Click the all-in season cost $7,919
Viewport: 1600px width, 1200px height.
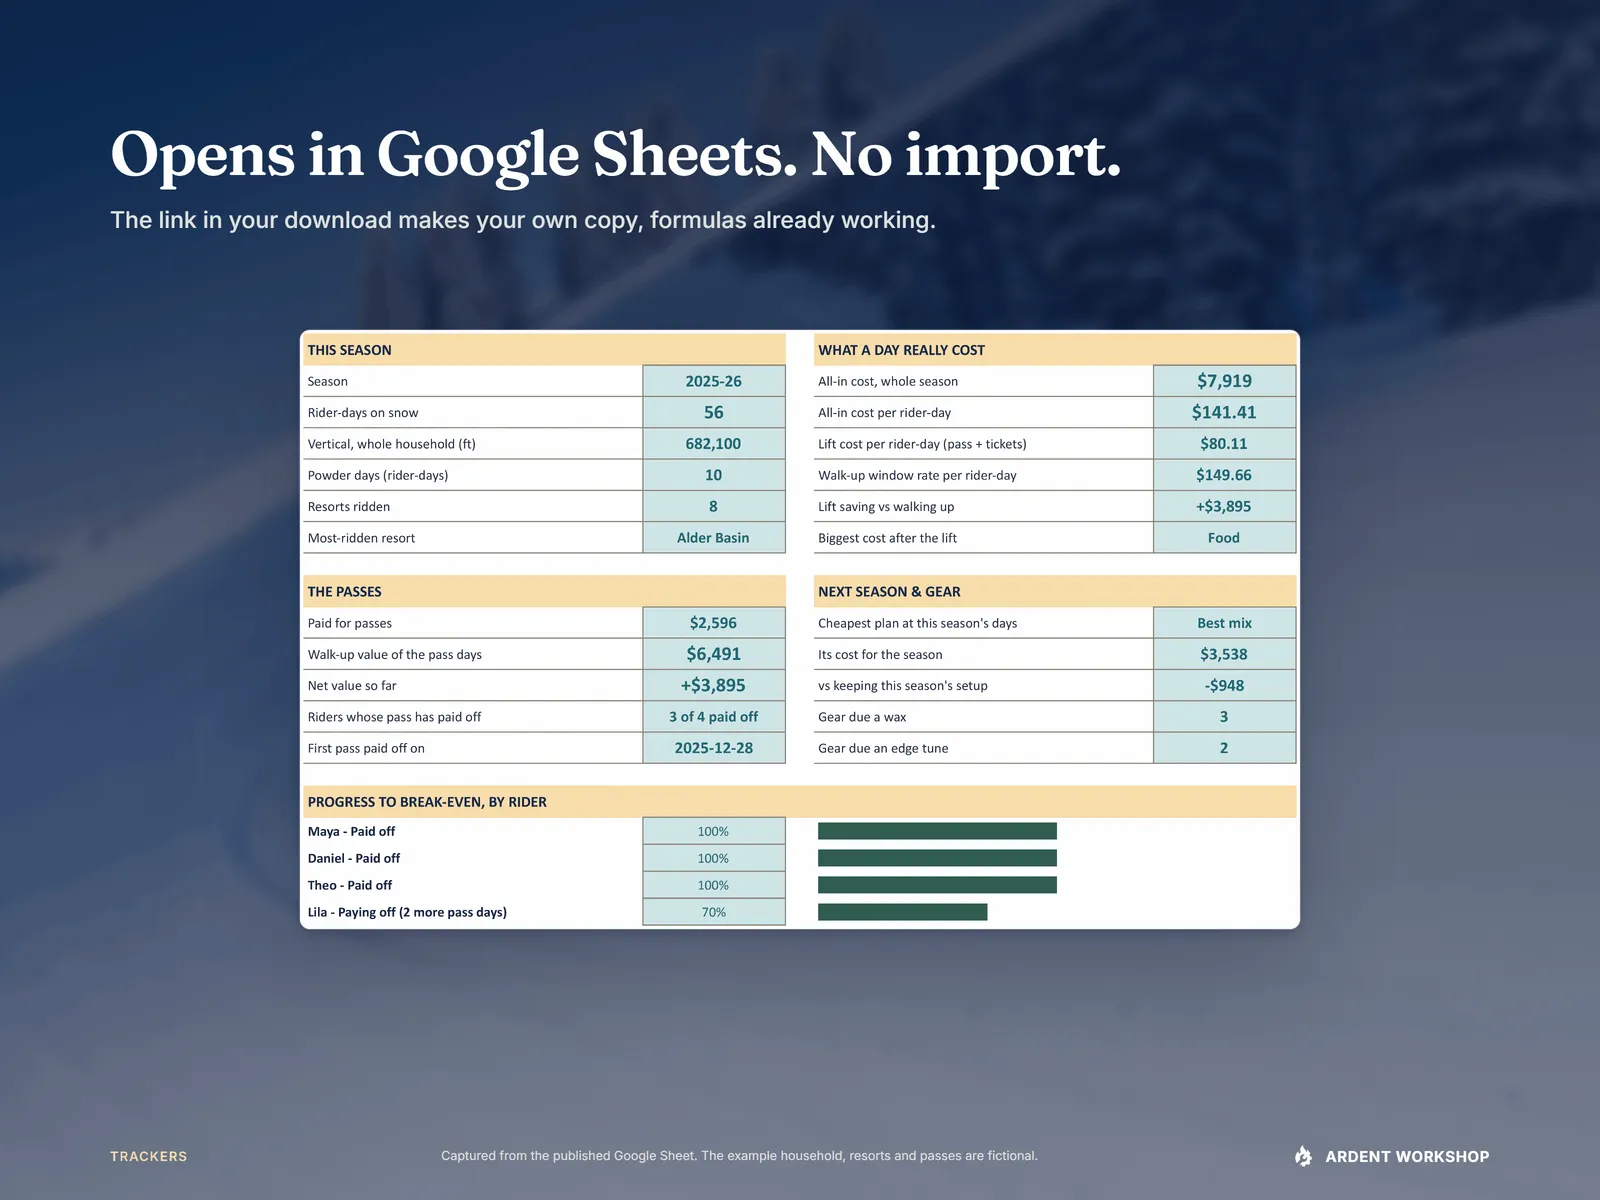(1224, 381)
